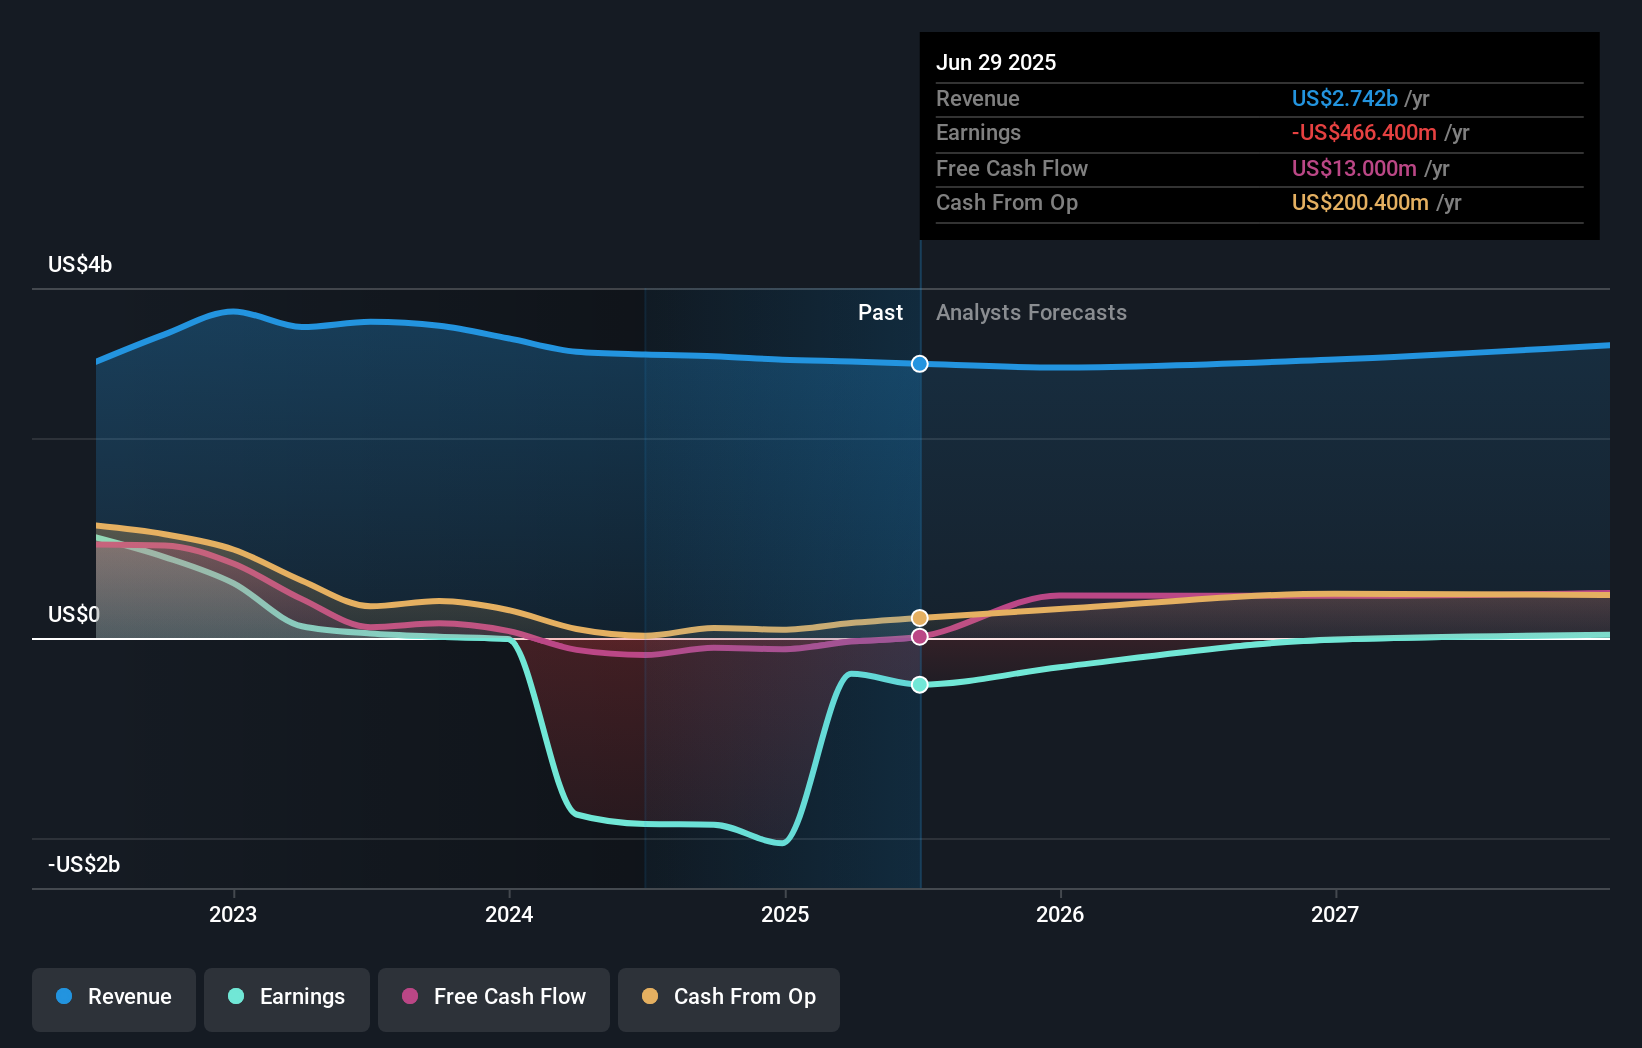The width and height of the screenshot is (1642, 1048).
Task: Click the Jun 29 2025 tooltip date
Action: (996, 63)
